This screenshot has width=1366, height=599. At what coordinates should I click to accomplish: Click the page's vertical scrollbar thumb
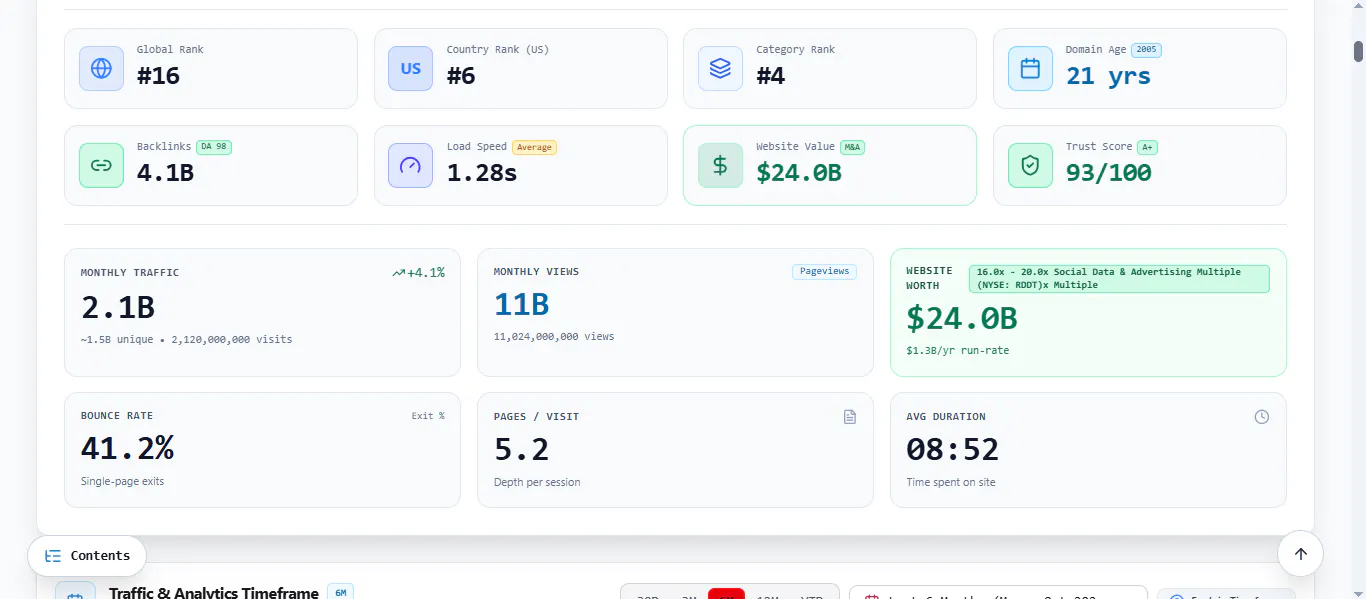[1359, 51]
